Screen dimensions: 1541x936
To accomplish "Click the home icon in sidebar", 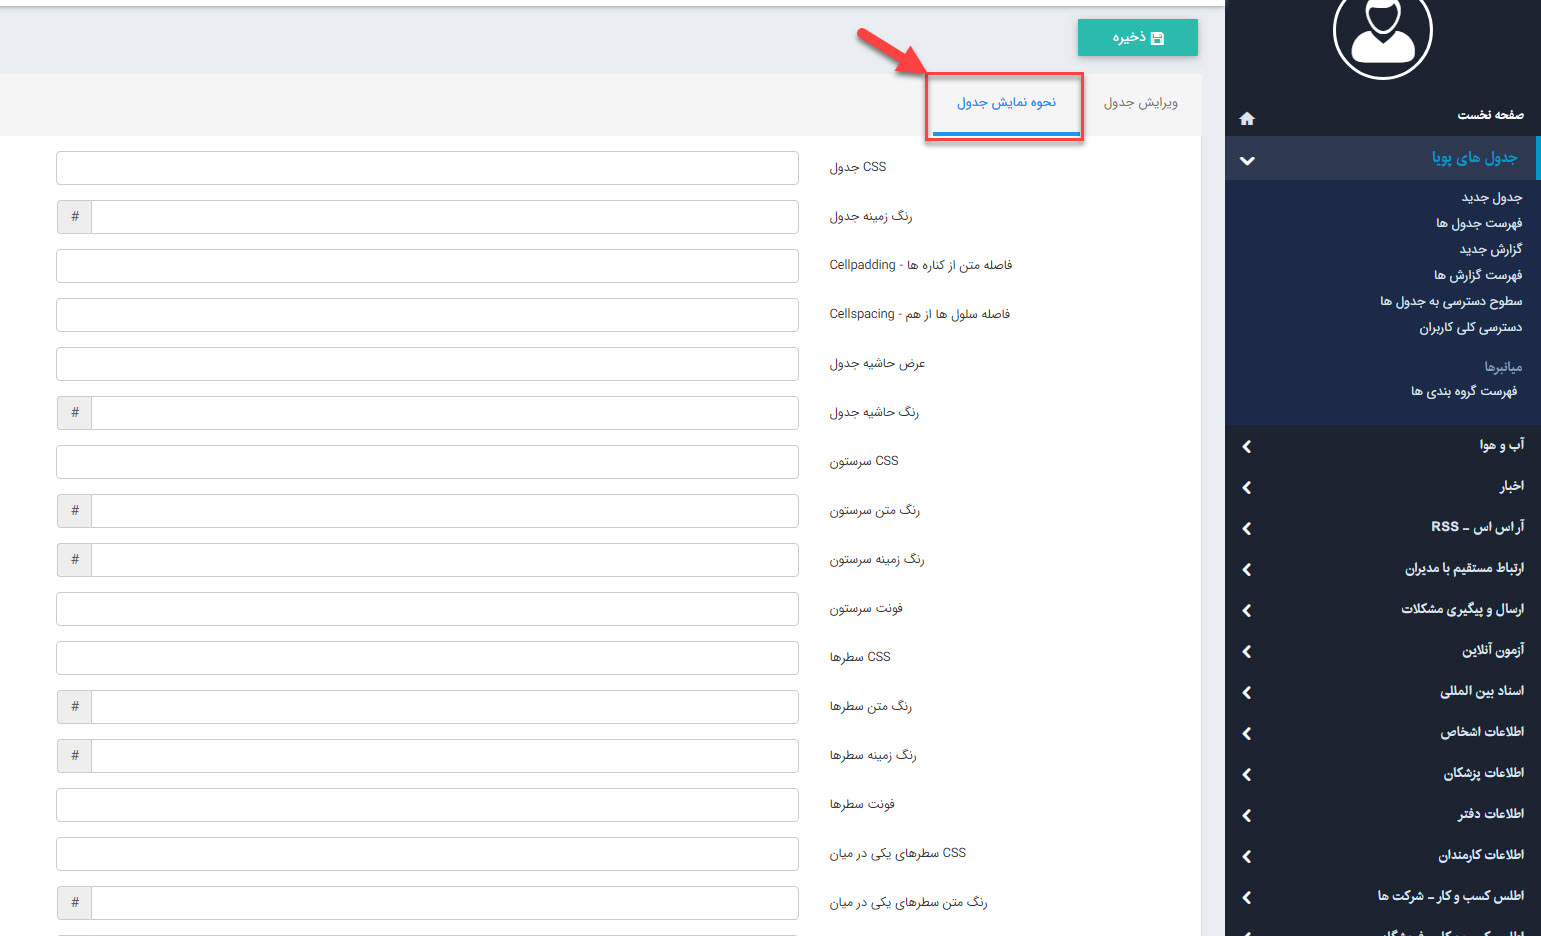I will 1246,119.
